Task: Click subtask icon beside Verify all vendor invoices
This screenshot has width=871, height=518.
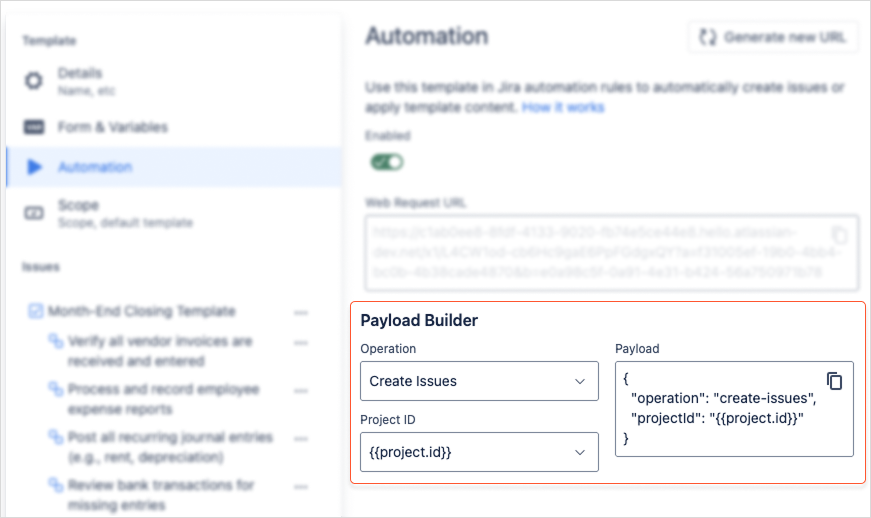Action: 56,342
